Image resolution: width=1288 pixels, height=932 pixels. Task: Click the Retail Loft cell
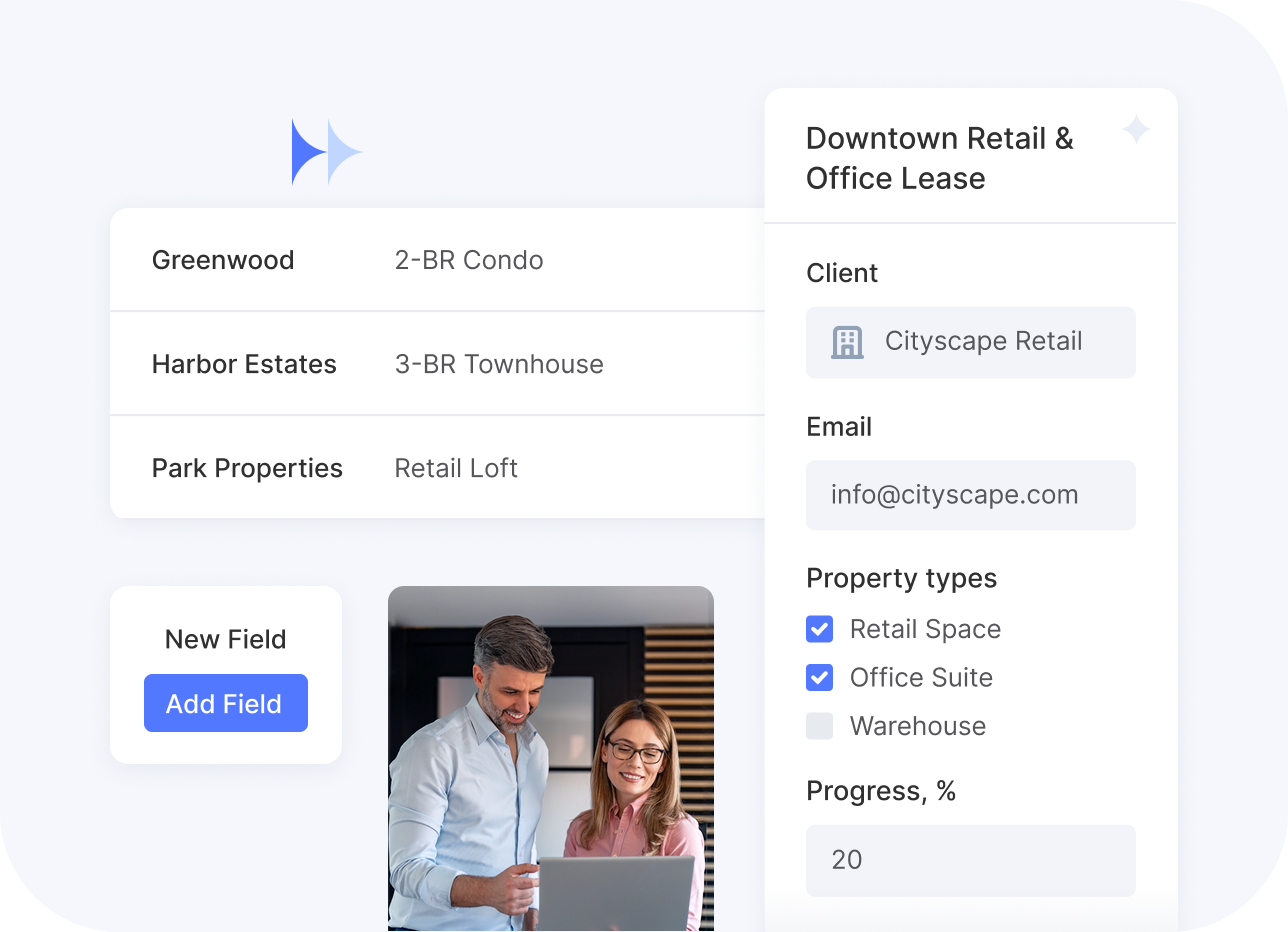click(456, 468)
